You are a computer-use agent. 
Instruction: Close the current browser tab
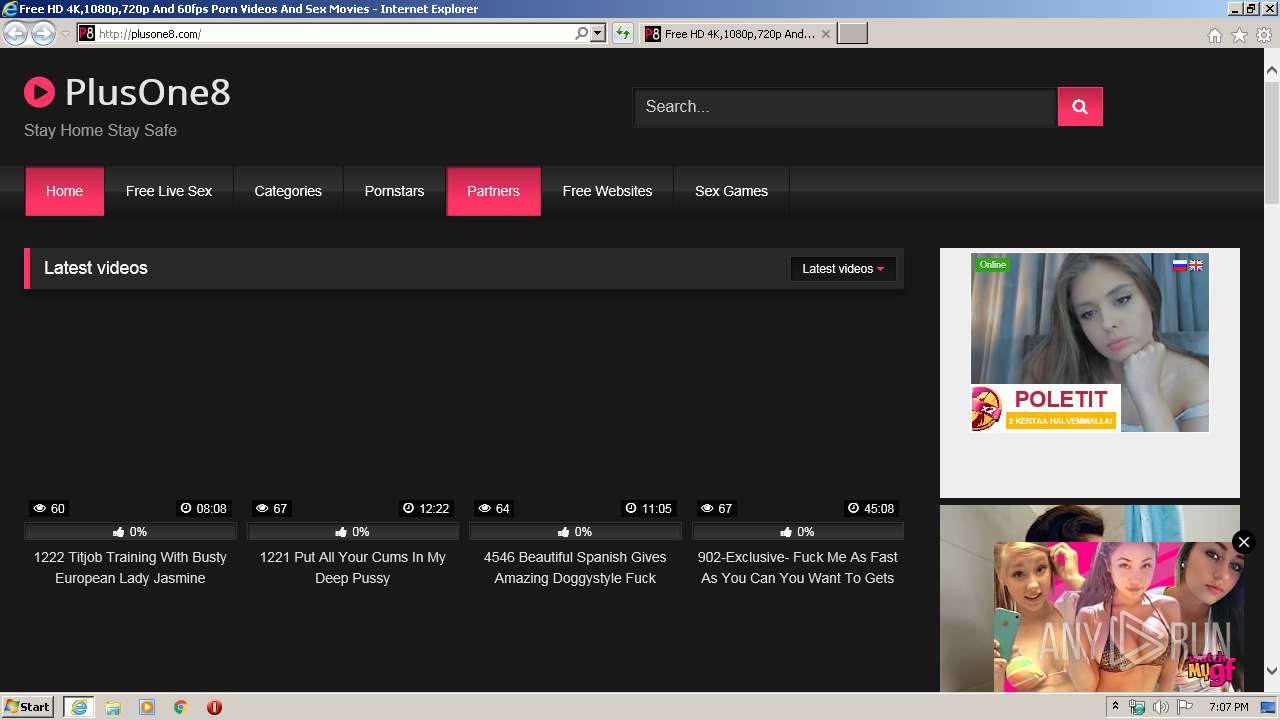point(825,34)
